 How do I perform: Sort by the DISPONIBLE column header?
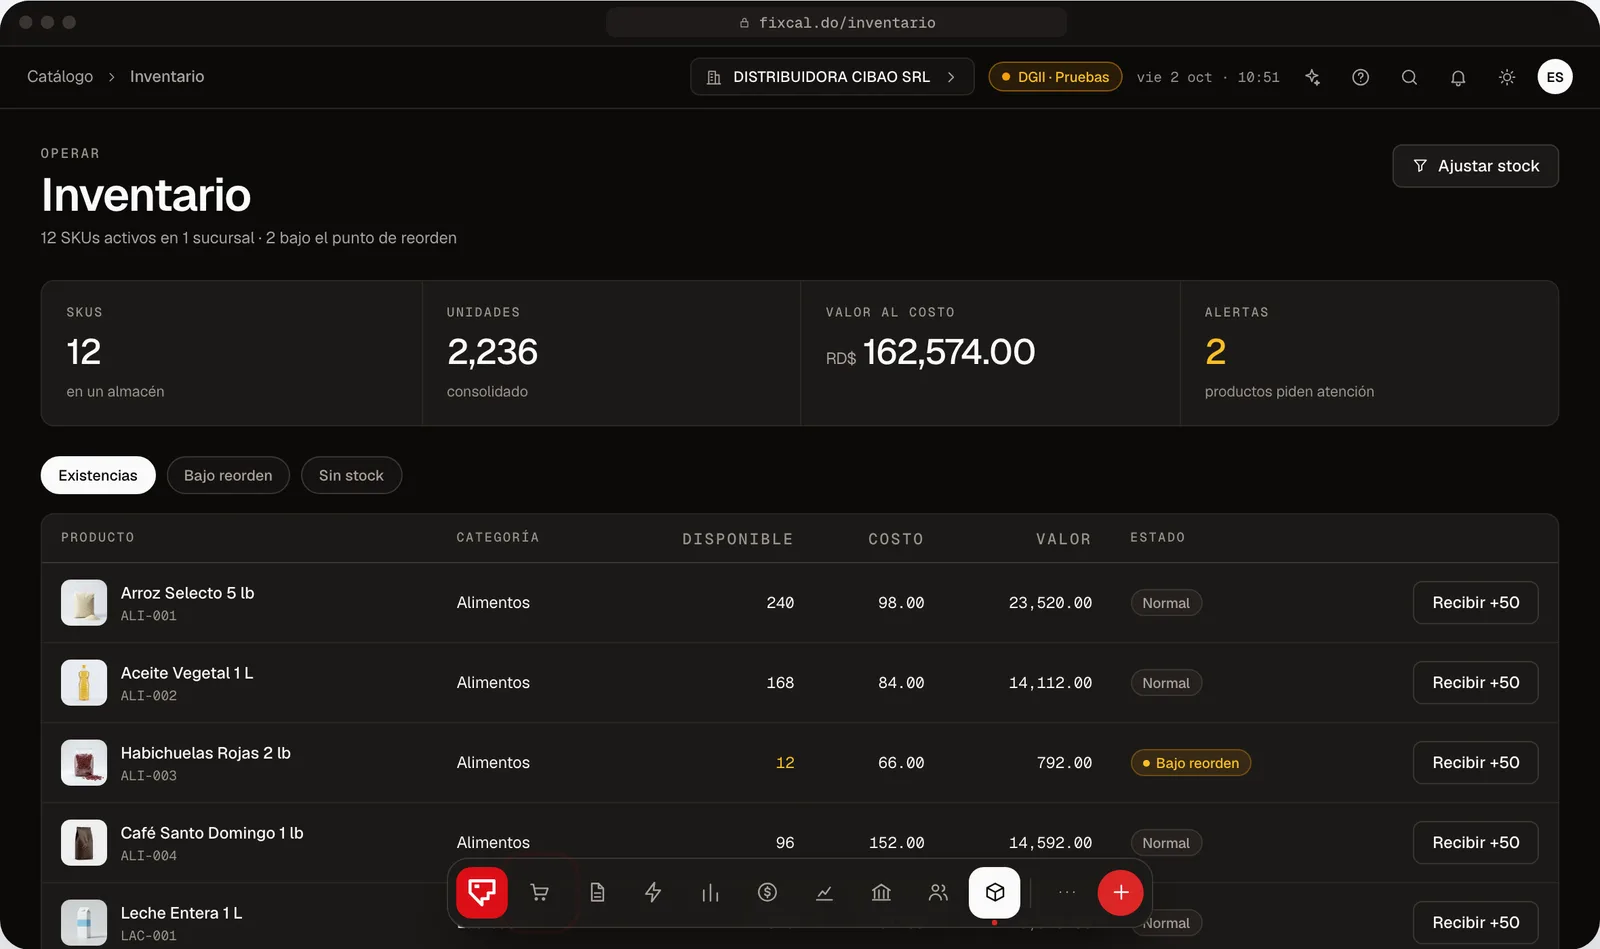738,539
